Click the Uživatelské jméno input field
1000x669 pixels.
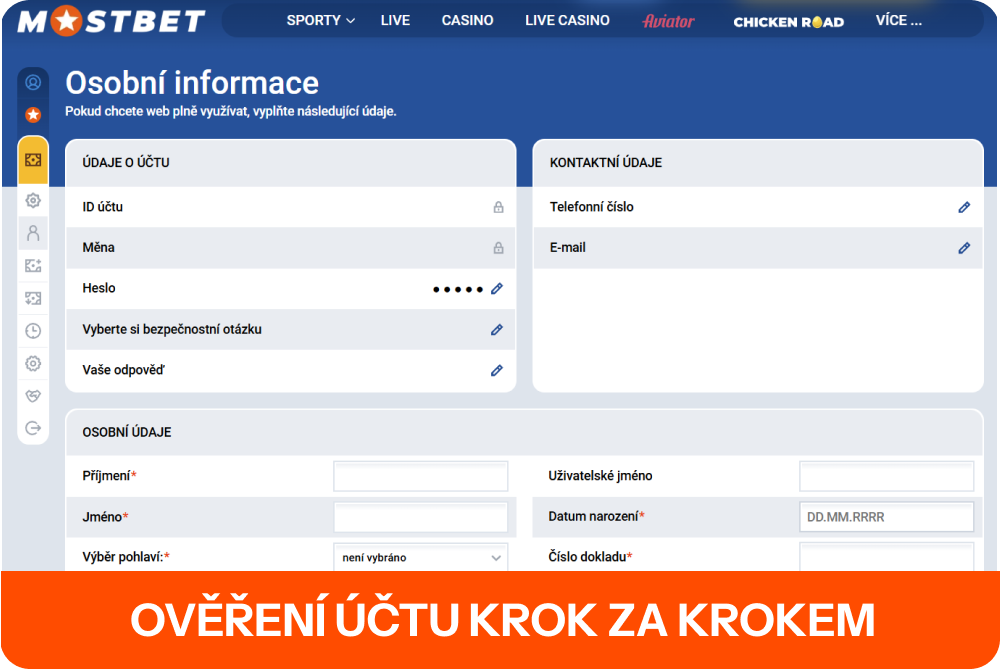click(886, 476)
